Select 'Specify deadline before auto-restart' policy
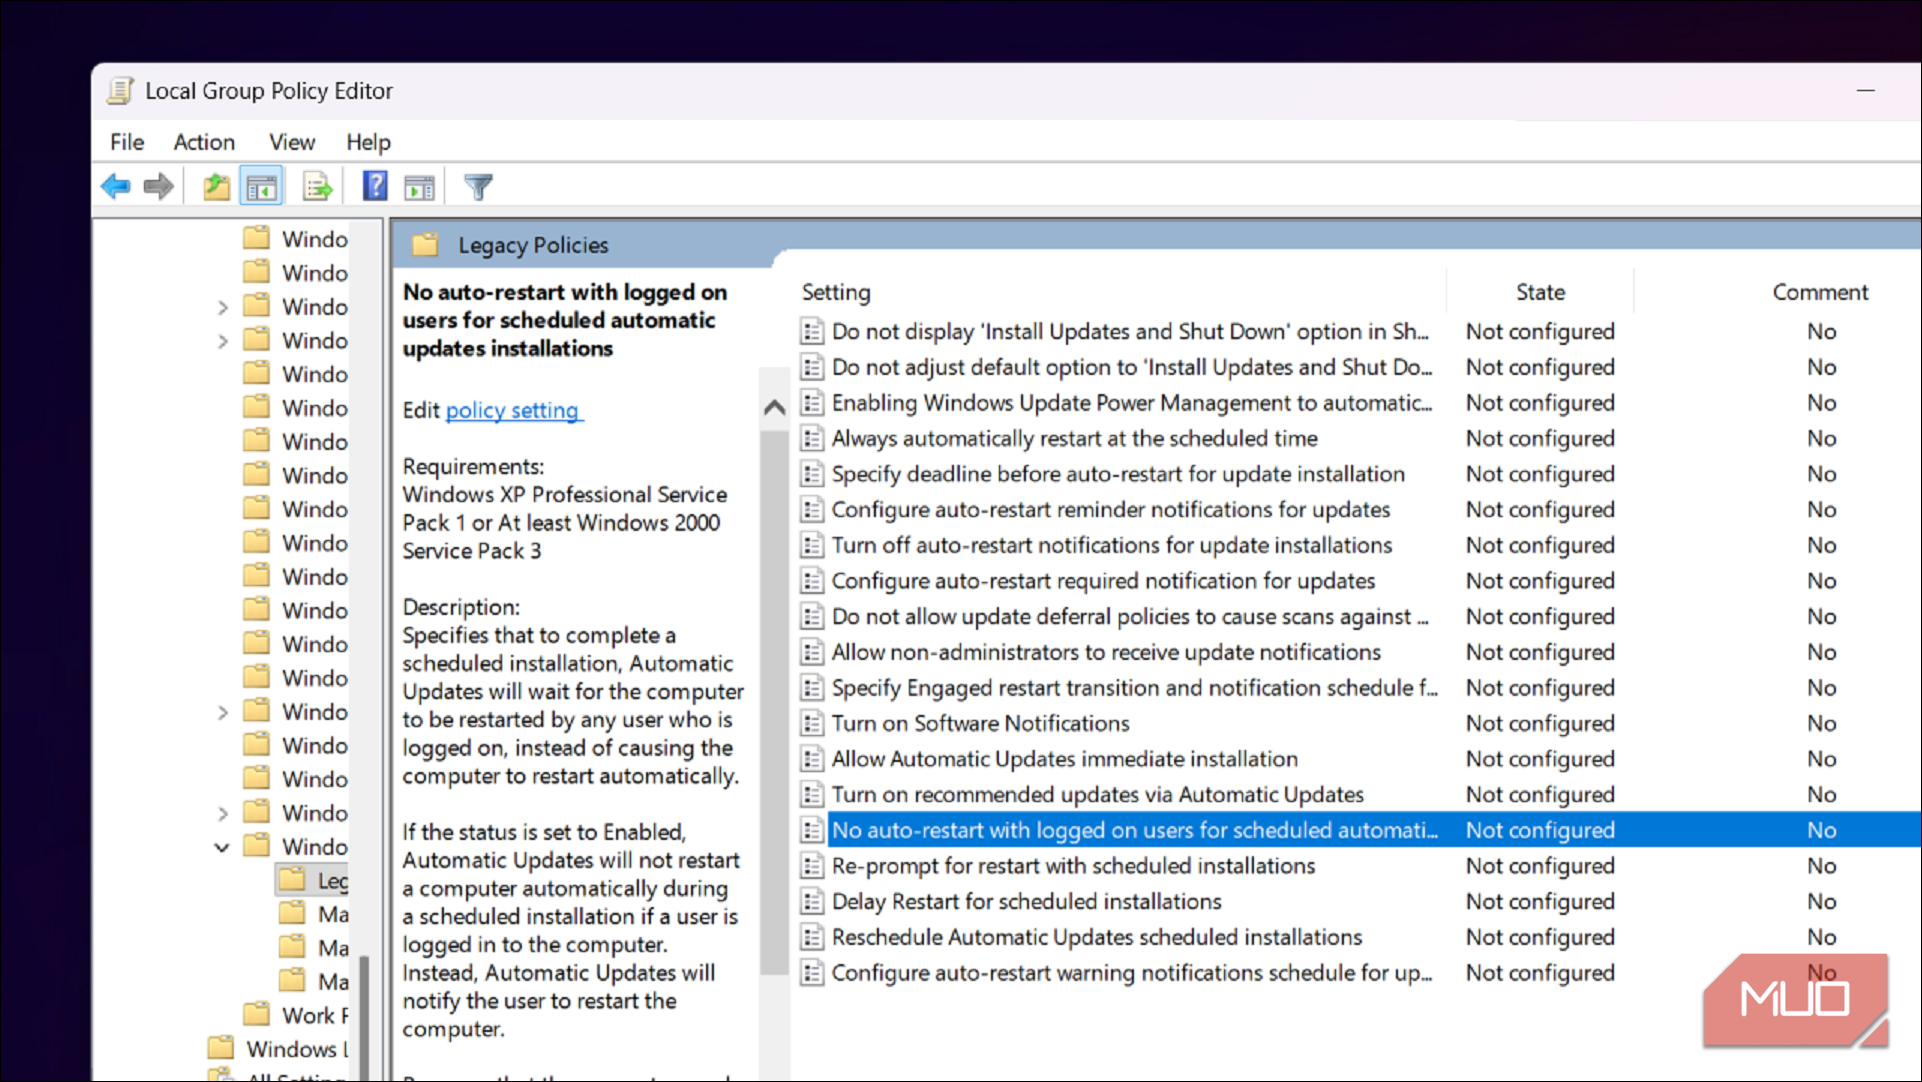Screen dimensions: 1922x1082 coord(1118,474)
